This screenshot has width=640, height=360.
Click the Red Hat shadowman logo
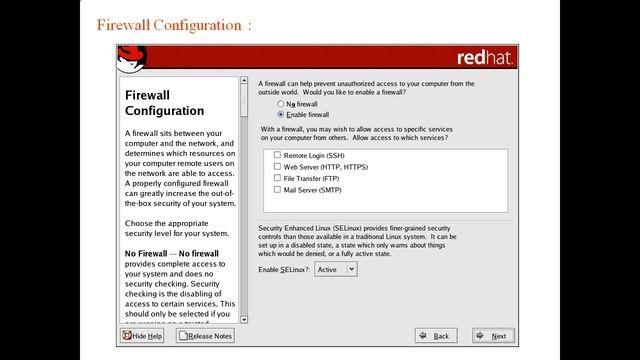click(132, 59)
